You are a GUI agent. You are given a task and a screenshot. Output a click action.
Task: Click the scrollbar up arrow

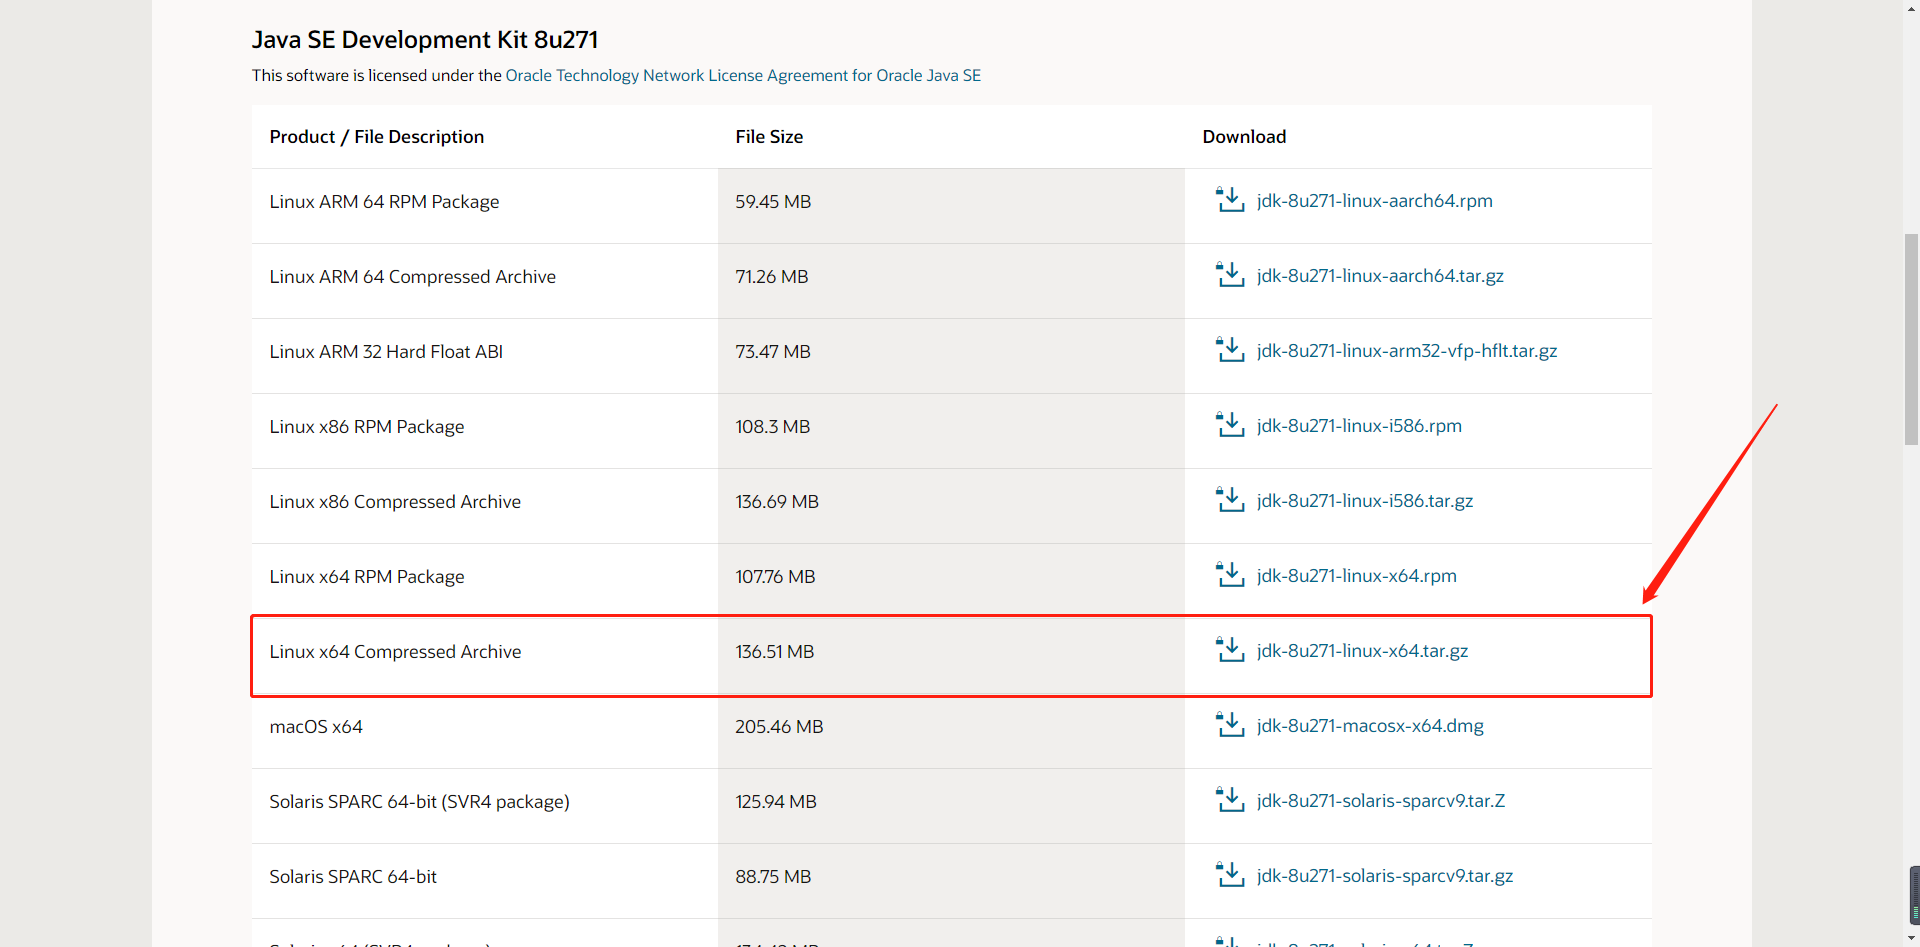click(x=1911, y=7)
